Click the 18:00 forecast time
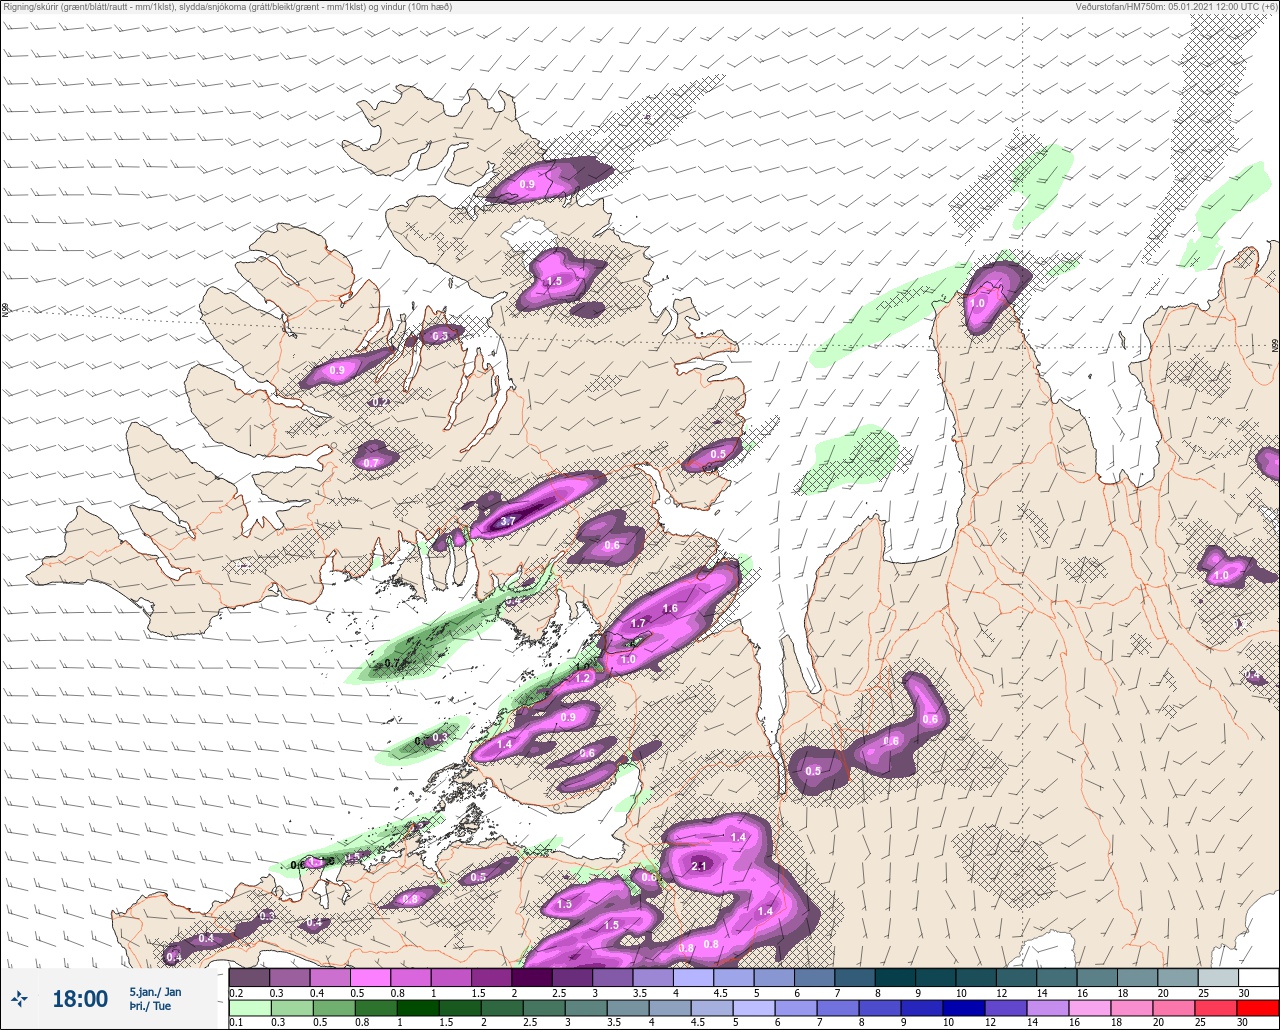The width and height of the screenshot is (1280, 1030). point(80,999)
